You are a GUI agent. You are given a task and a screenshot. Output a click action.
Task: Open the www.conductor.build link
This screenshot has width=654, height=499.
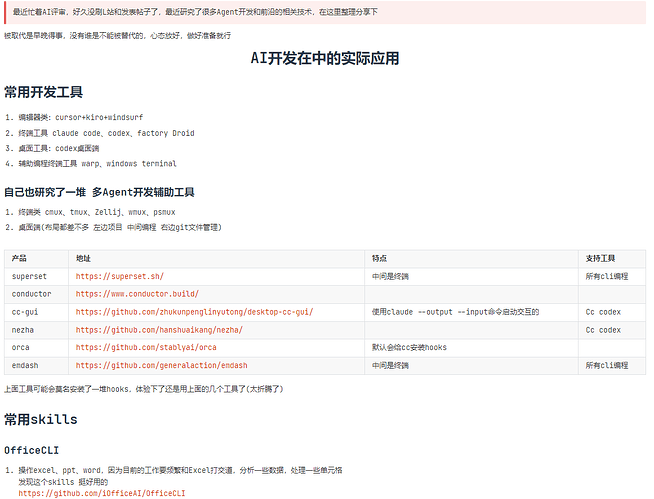click(137, 294)
